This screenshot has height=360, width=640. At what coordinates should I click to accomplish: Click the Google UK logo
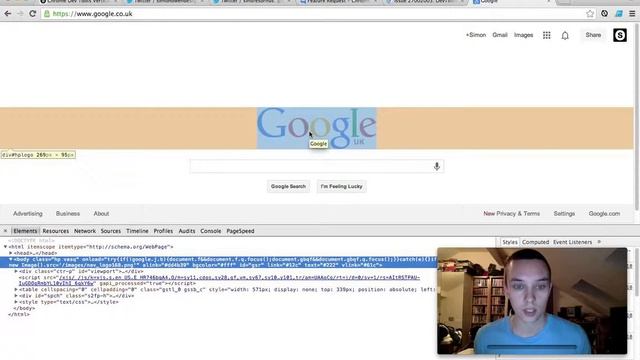[x=316, y=128]
